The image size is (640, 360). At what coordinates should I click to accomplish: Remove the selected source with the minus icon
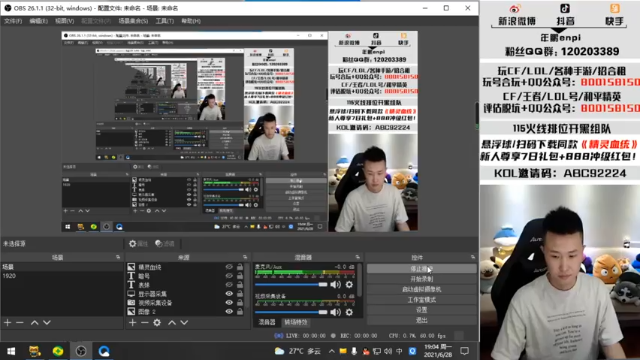point(144,323)
